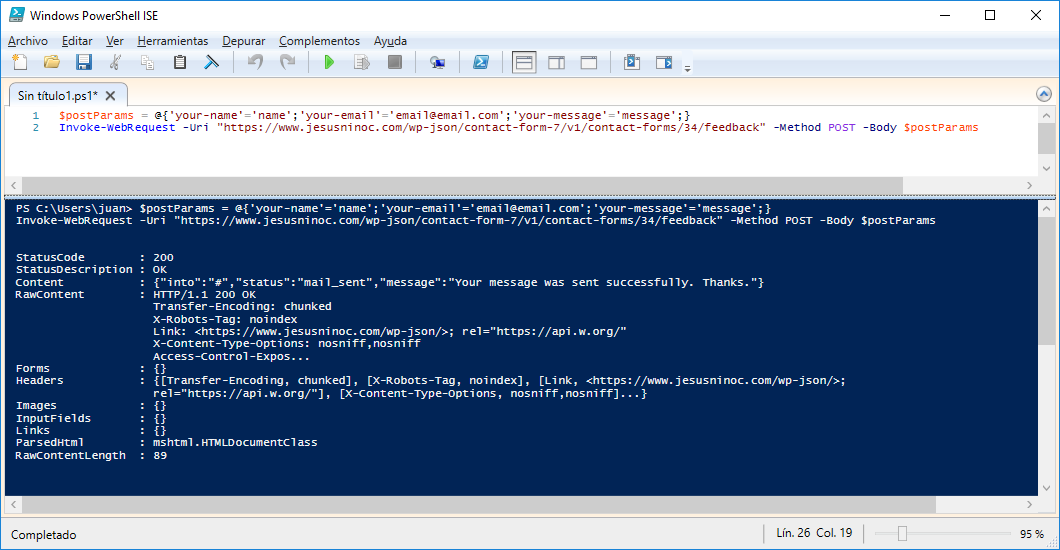
Task: Cut selection with the scissors icon
Action: (116, 63)
